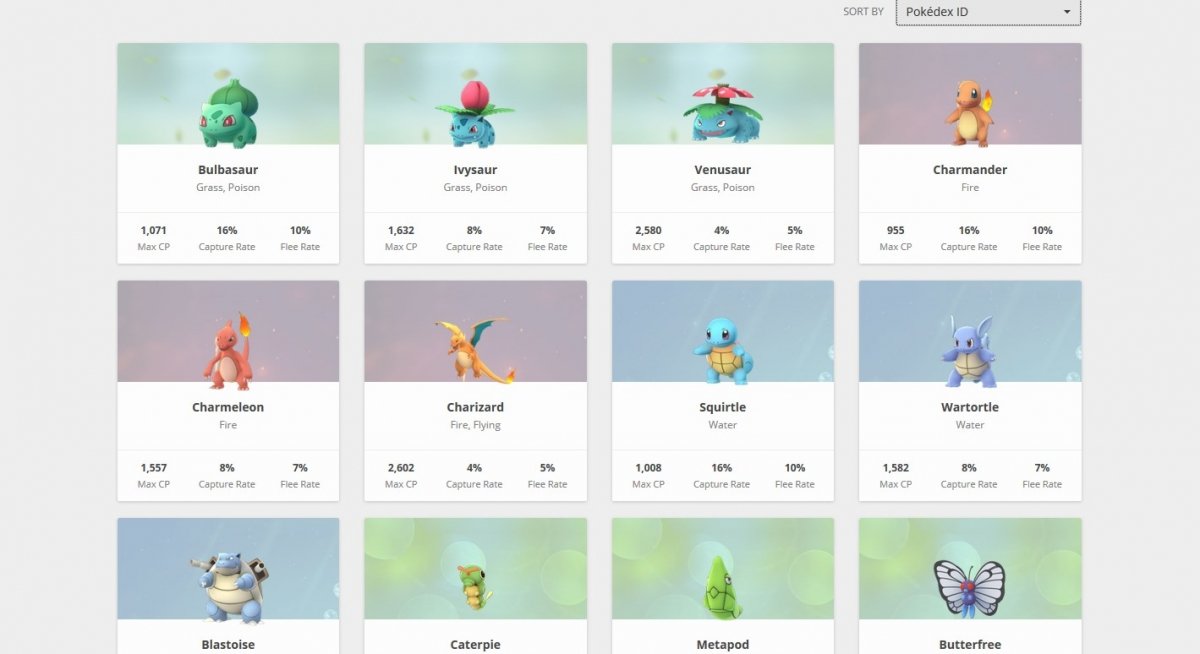
Task: Click the SORT BY label
Action: [x=863, y=12]
